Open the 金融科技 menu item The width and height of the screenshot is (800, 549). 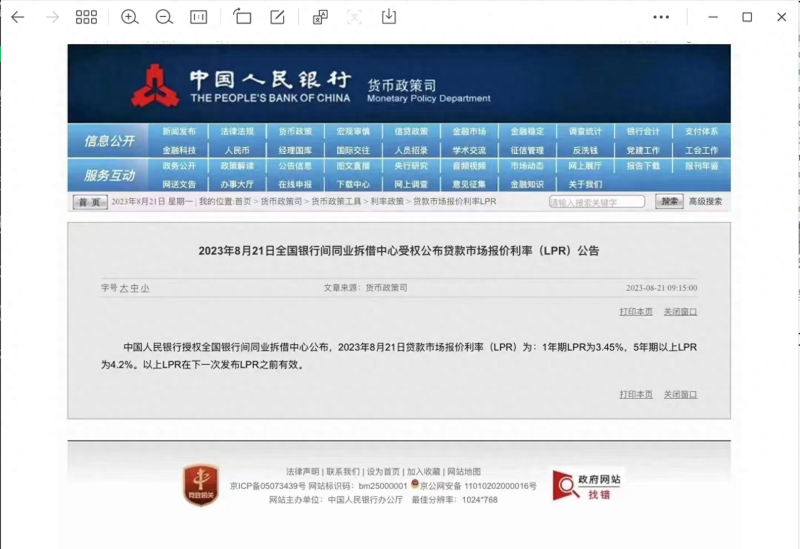point(179,151)
